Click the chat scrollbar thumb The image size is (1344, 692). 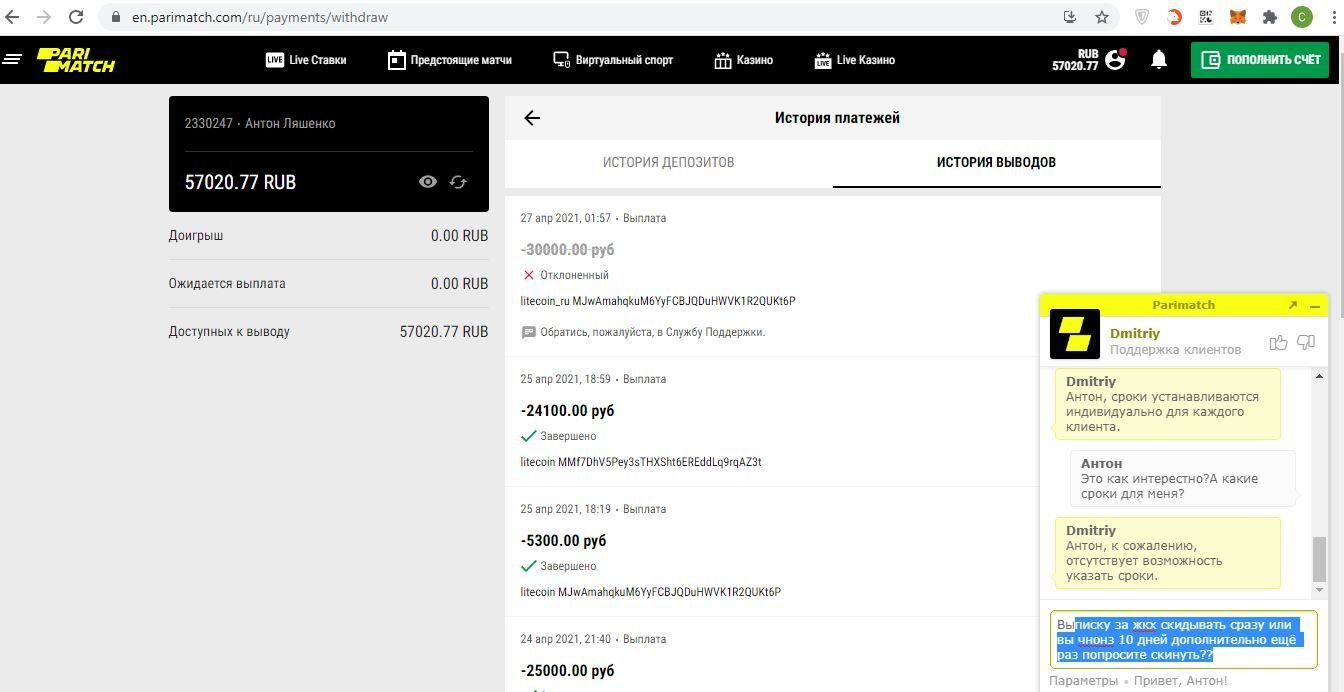[1319, 558]
